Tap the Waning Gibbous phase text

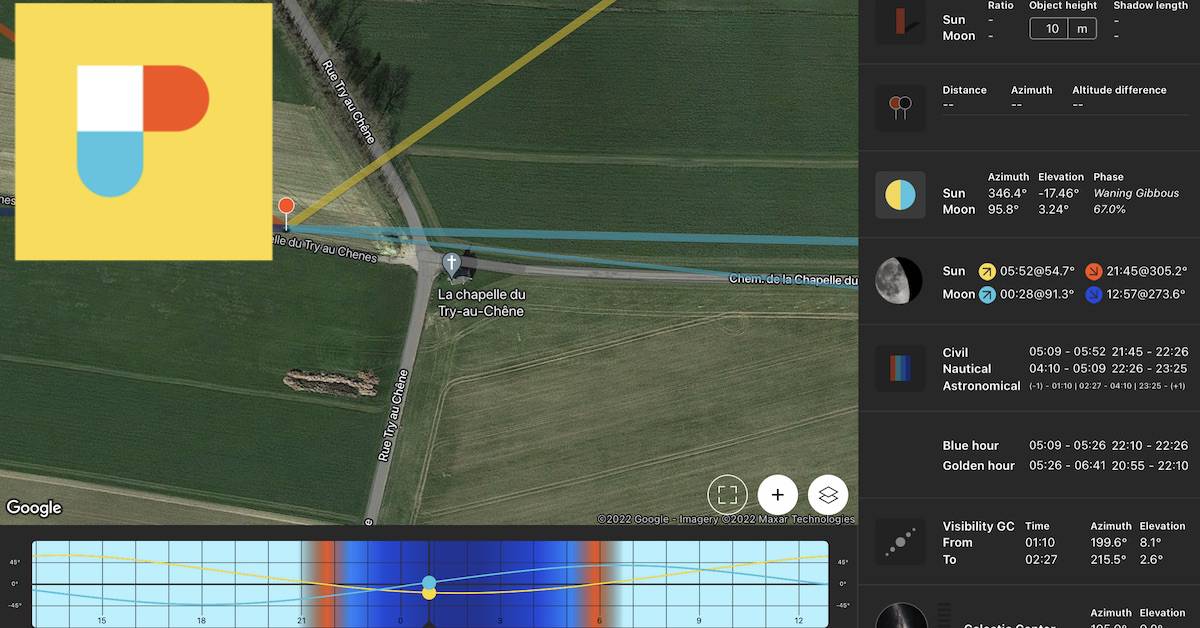pos(1136,193)
